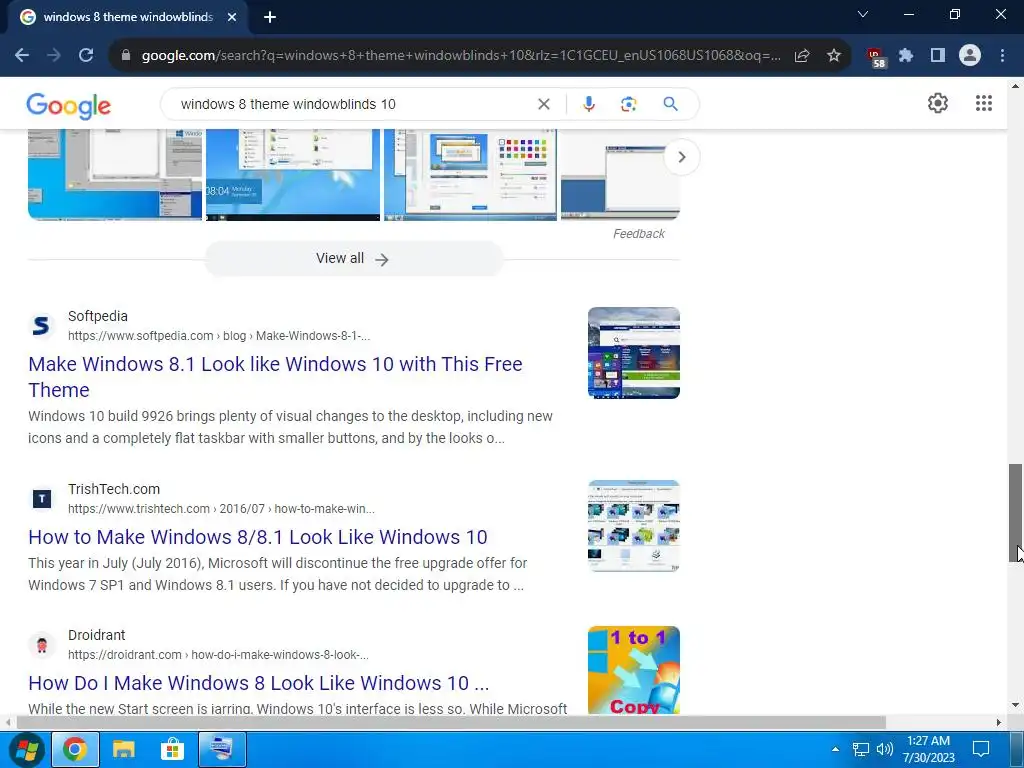The width and height of the screenshot is (1024, 768).
Task: Open the notification center icon
Action: pyautogui.click(x=981, y=749)
